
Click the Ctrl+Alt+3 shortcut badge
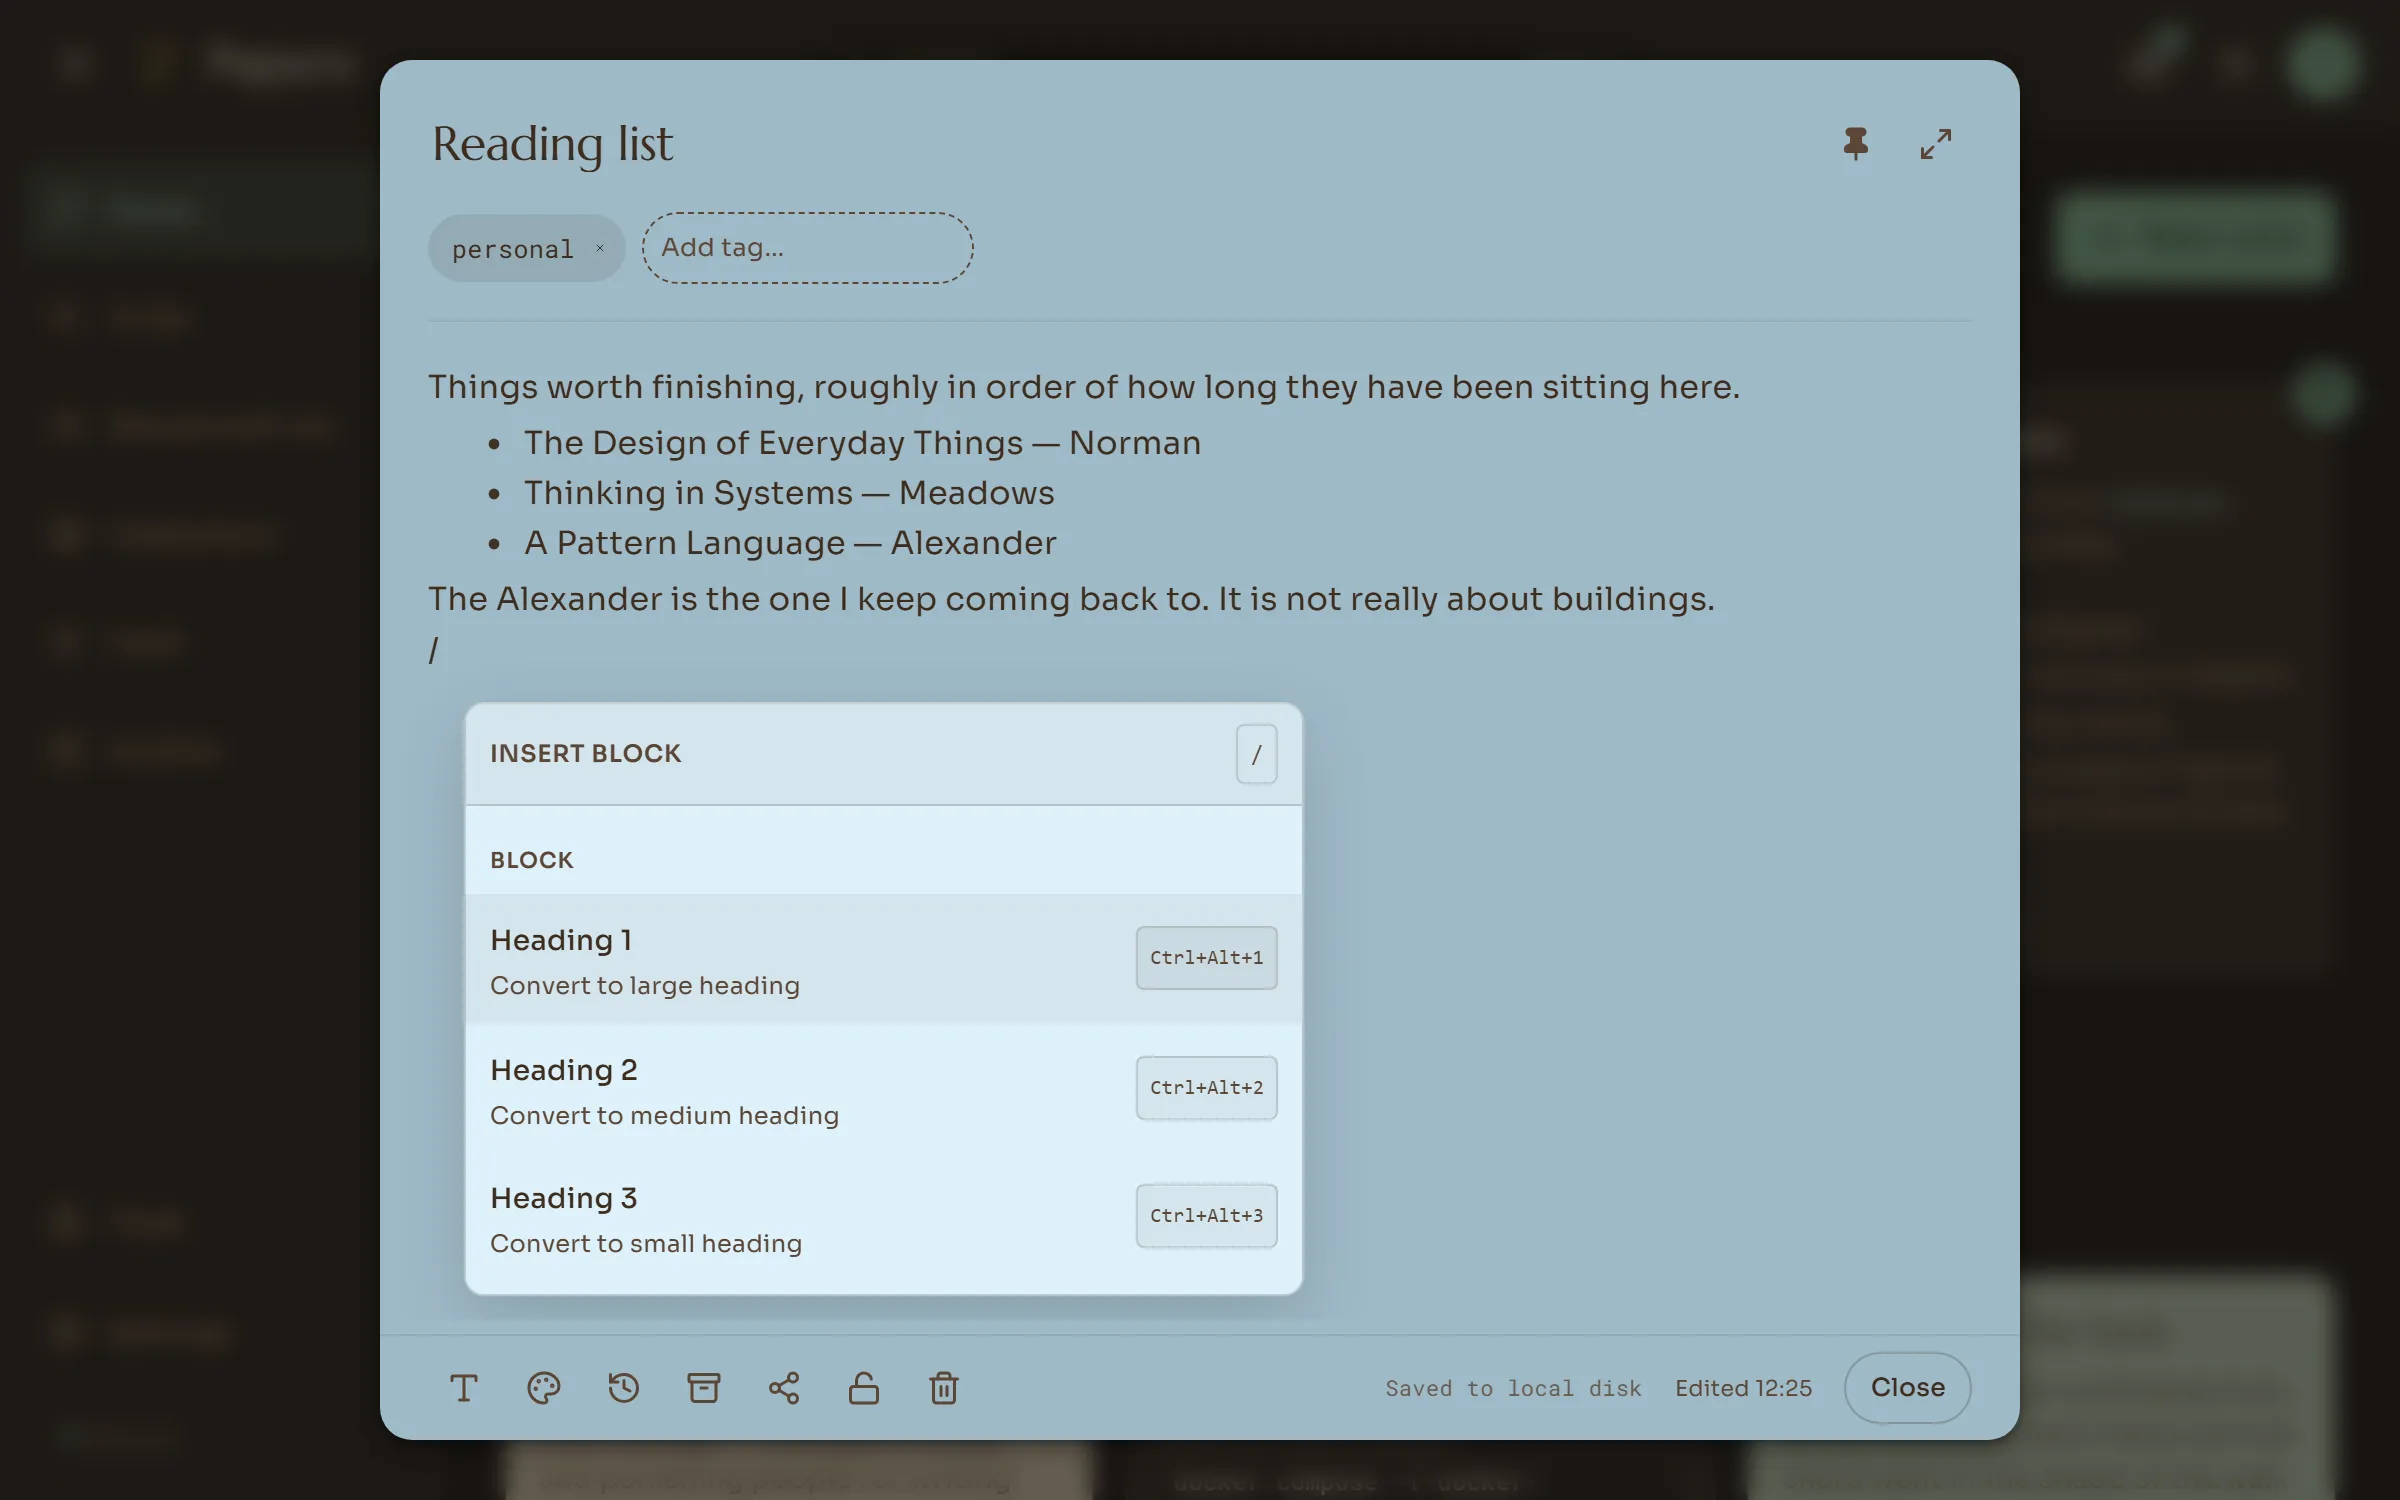pos(1206,1216)
